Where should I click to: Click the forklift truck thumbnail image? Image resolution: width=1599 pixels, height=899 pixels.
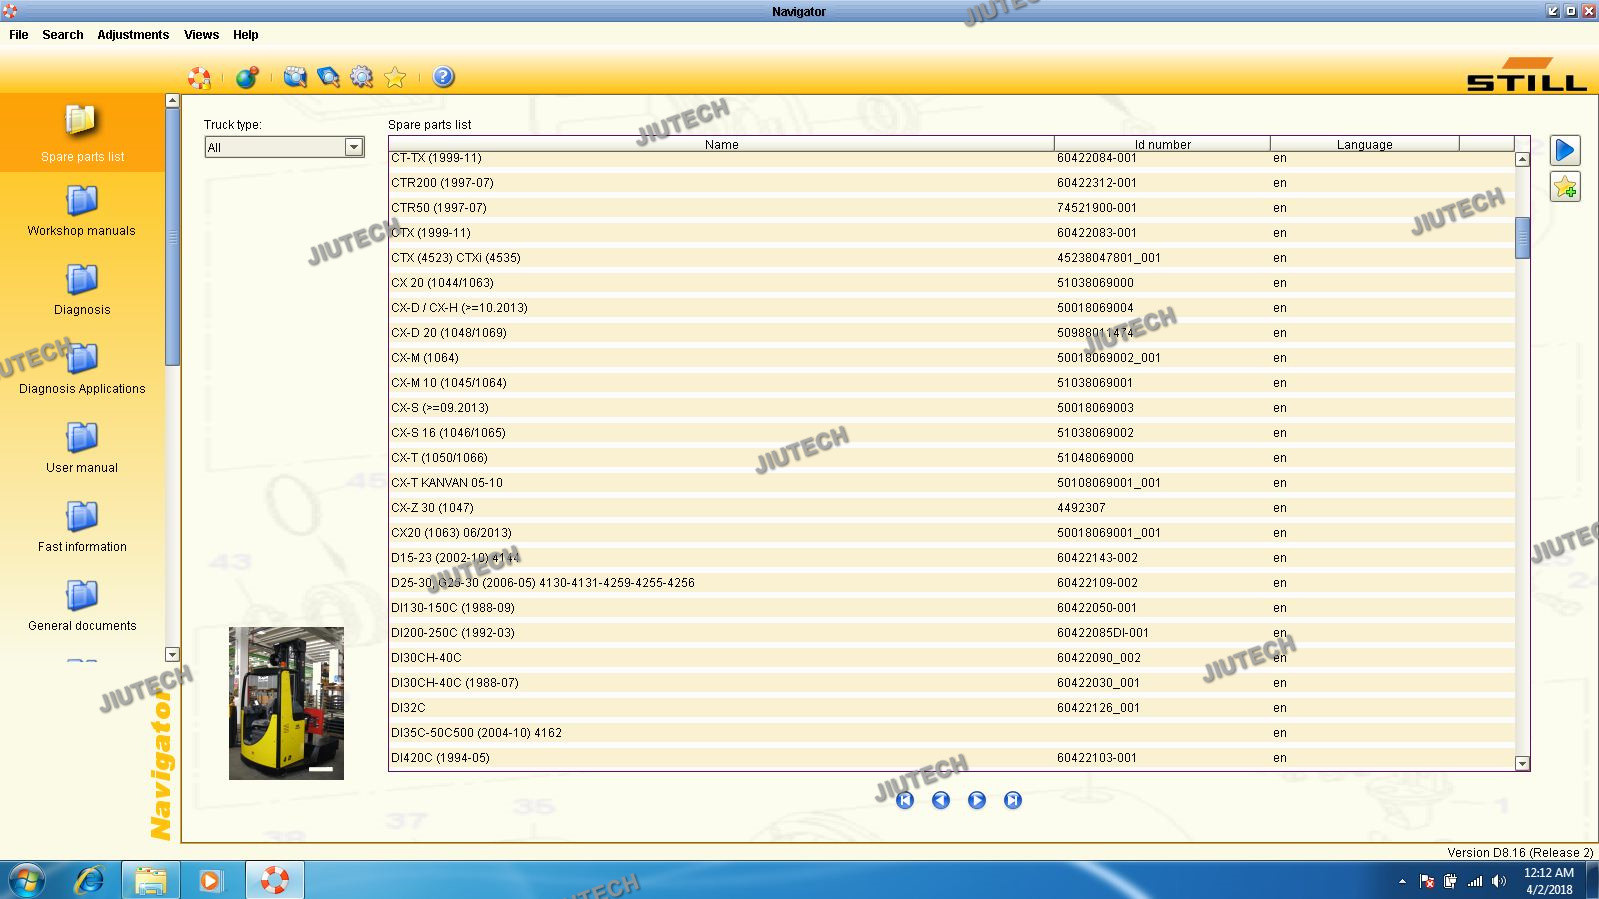tap(286, 703)
